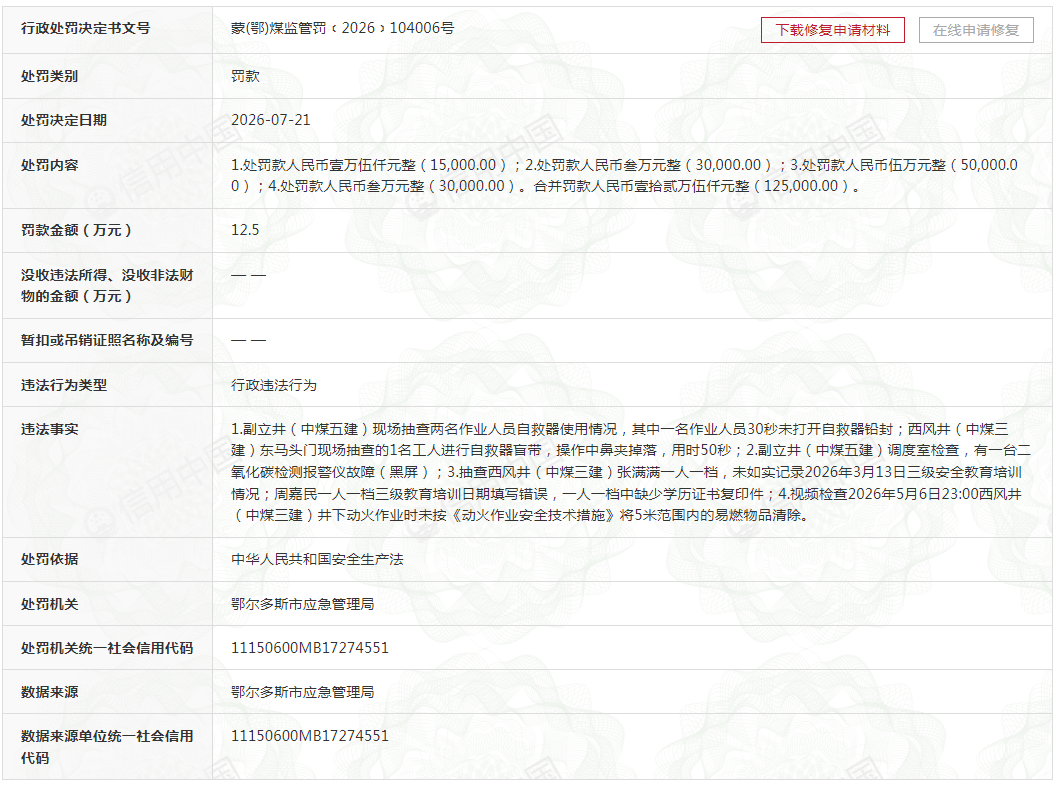Click the 处罚决定日期 label
Viewport: 1064px width, 795px height.
pos(64,120)
